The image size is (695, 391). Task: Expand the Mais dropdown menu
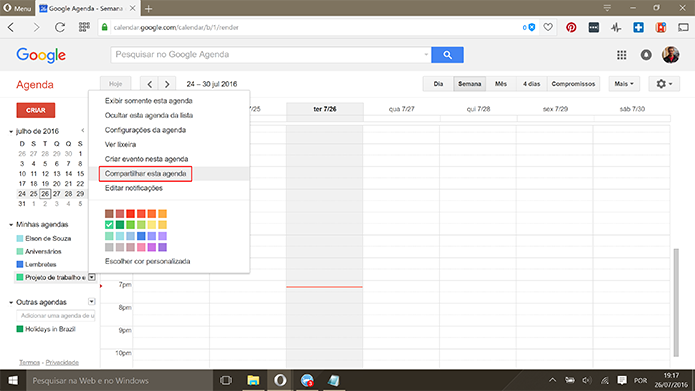(624, 84)
